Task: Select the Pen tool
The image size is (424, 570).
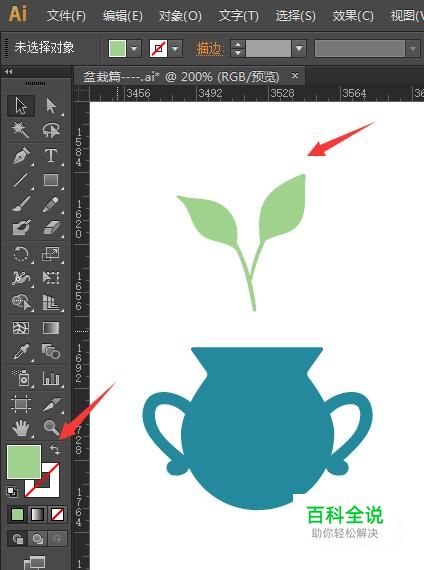Action: click(21, 156)
